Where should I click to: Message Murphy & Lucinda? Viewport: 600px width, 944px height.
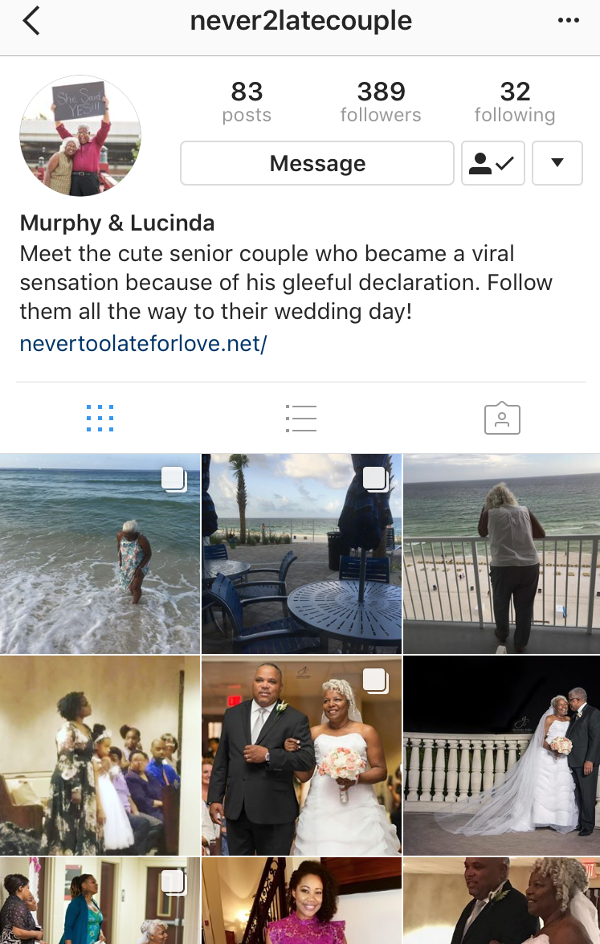point(317,163)
